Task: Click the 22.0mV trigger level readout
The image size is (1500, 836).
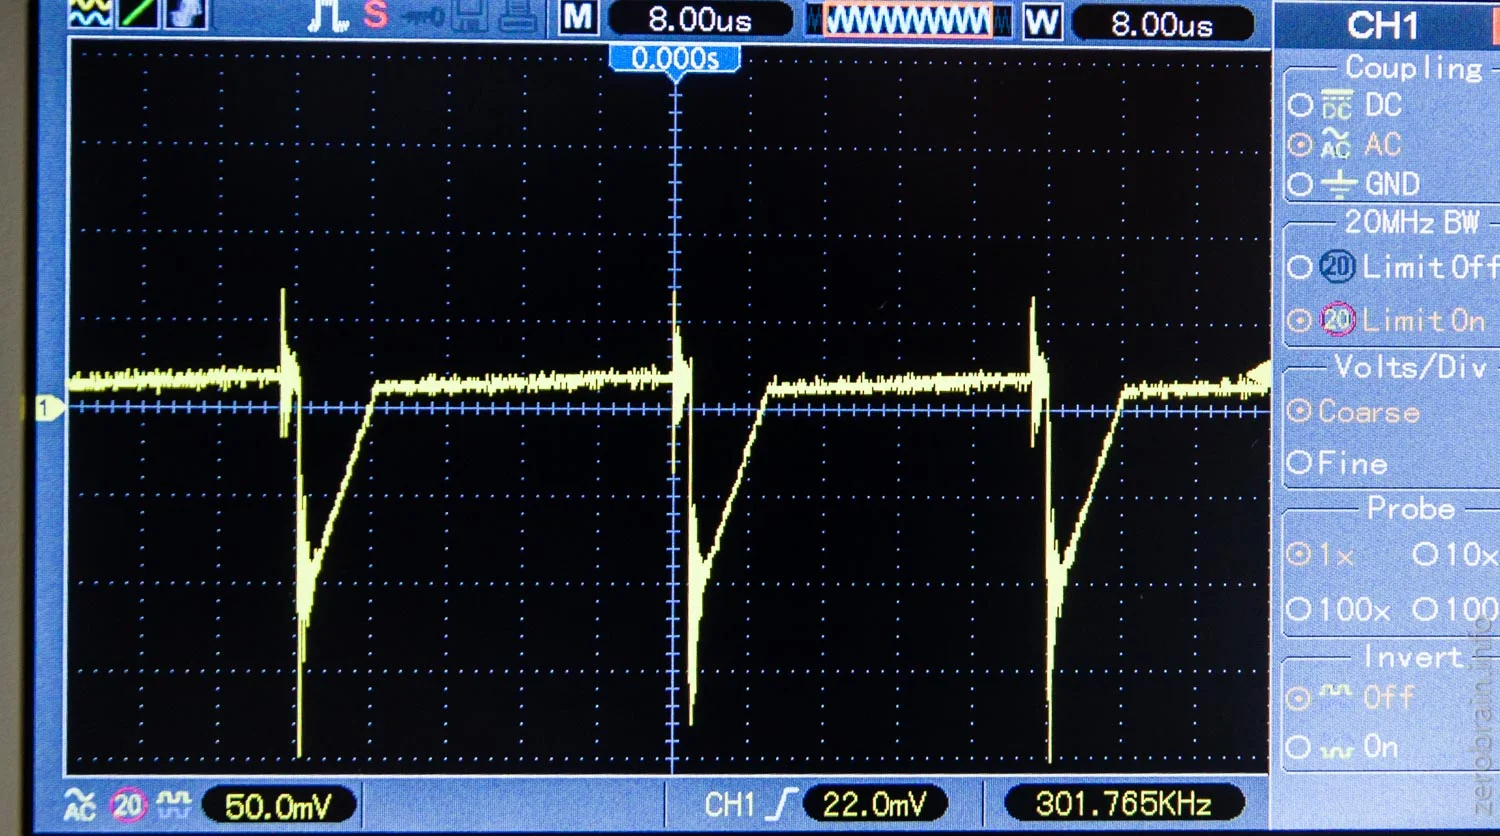Action: pyautogui.click(x=874, y=804)
